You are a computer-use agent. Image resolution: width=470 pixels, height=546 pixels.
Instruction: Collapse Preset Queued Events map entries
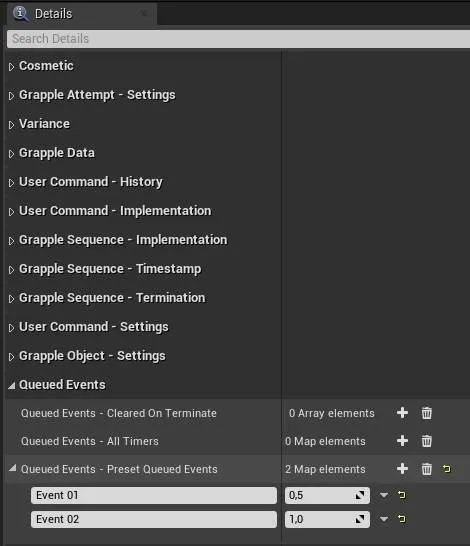coord(13,468)
